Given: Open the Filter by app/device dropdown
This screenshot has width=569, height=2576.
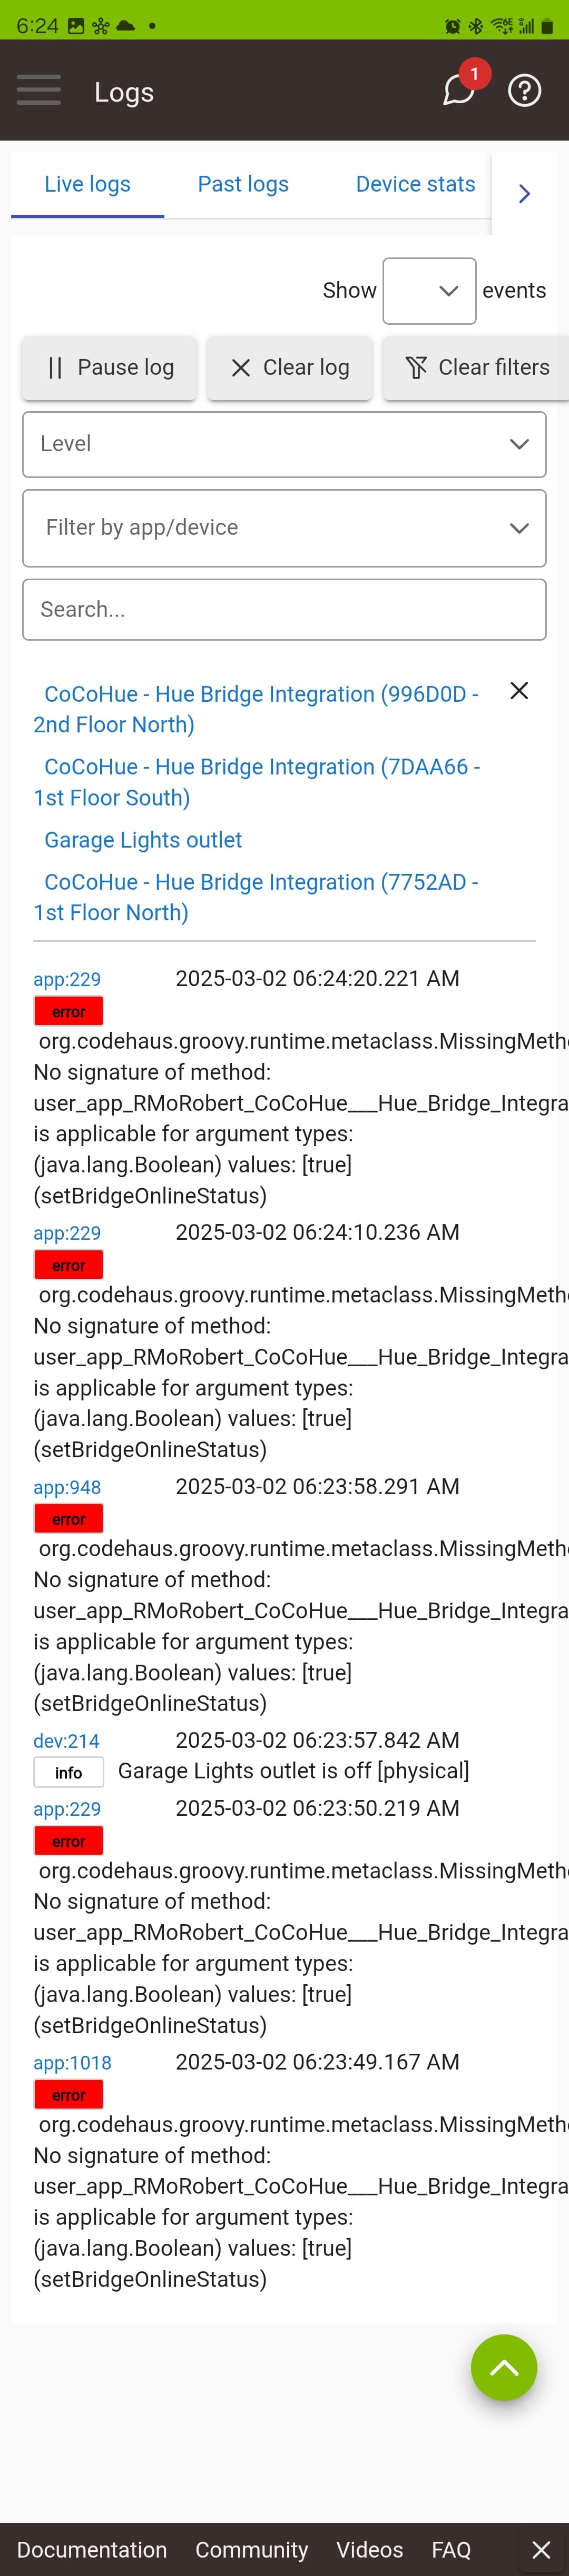Looking at the screenshot, I should (x=284, y=528).
